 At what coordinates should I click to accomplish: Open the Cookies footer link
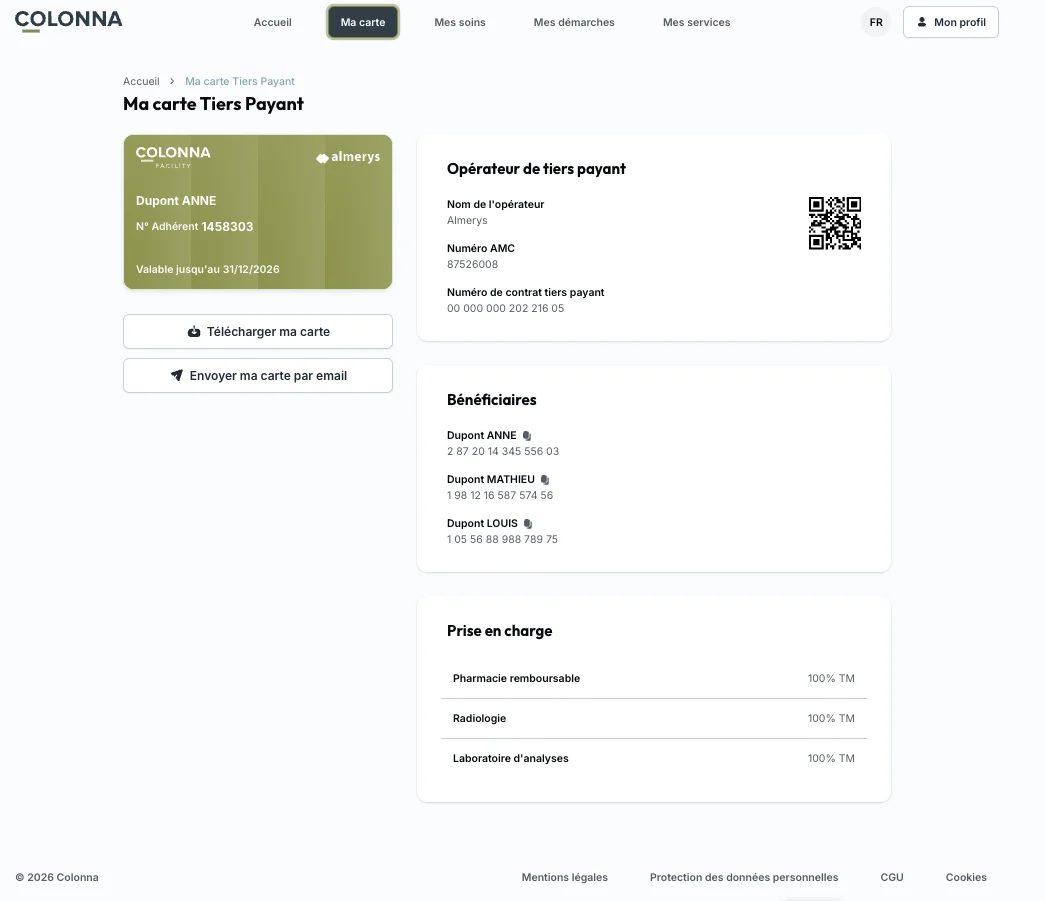tap(966, 877)
